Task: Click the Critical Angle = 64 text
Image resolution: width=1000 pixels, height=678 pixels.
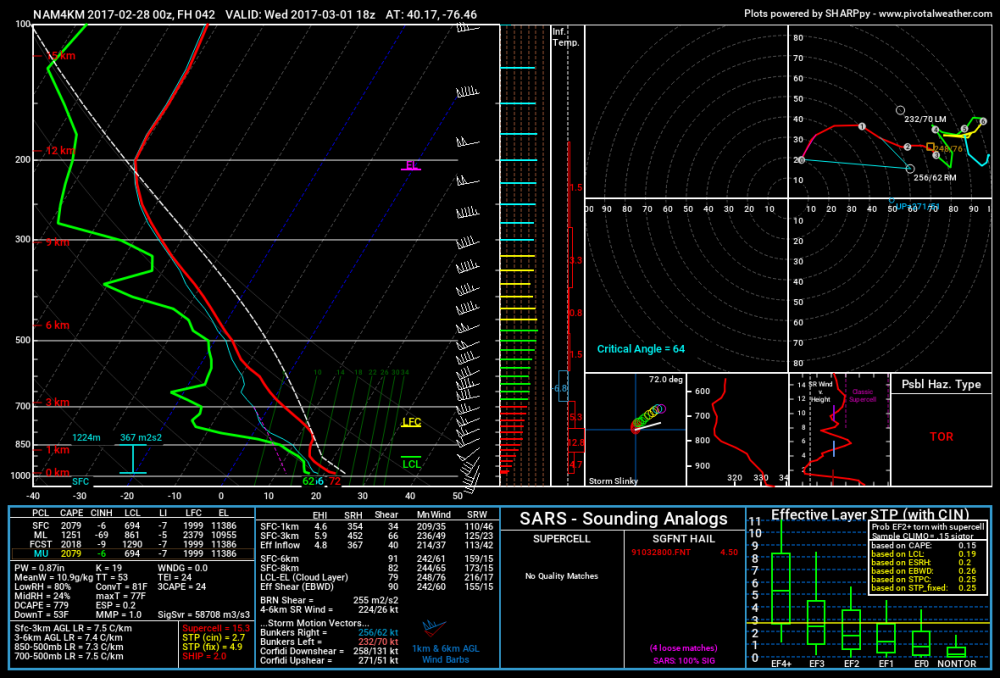Action: coord(640,349)
